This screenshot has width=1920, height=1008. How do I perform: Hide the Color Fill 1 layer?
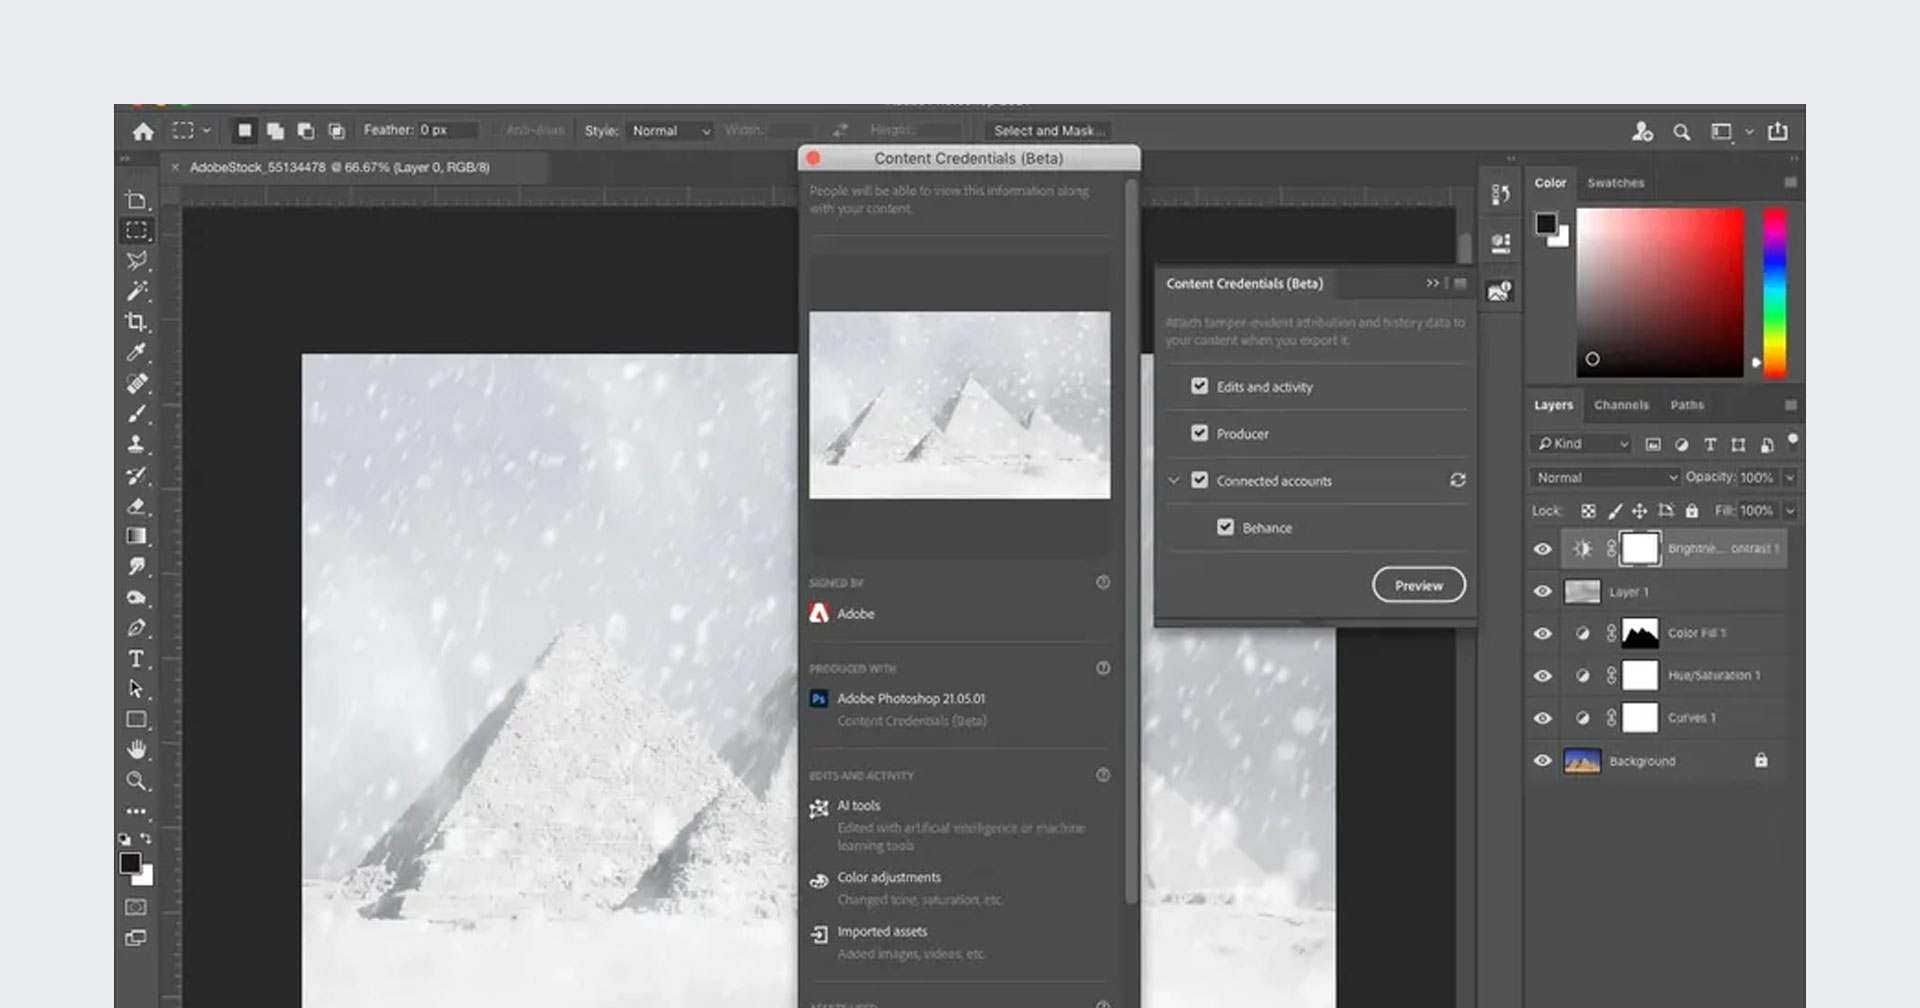pos(1543,633)
